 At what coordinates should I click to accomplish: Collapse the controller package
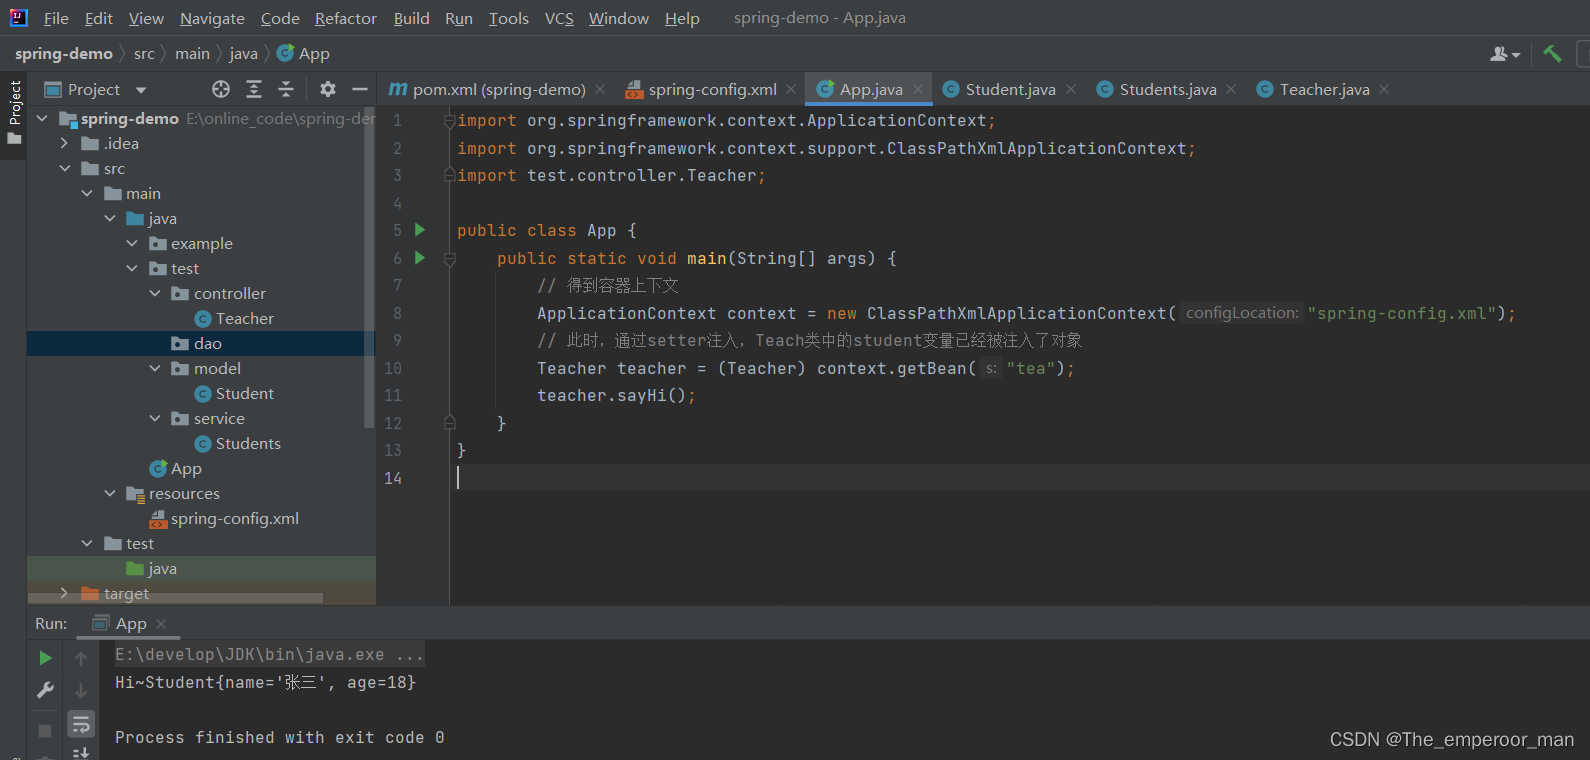tap(155, 293)
